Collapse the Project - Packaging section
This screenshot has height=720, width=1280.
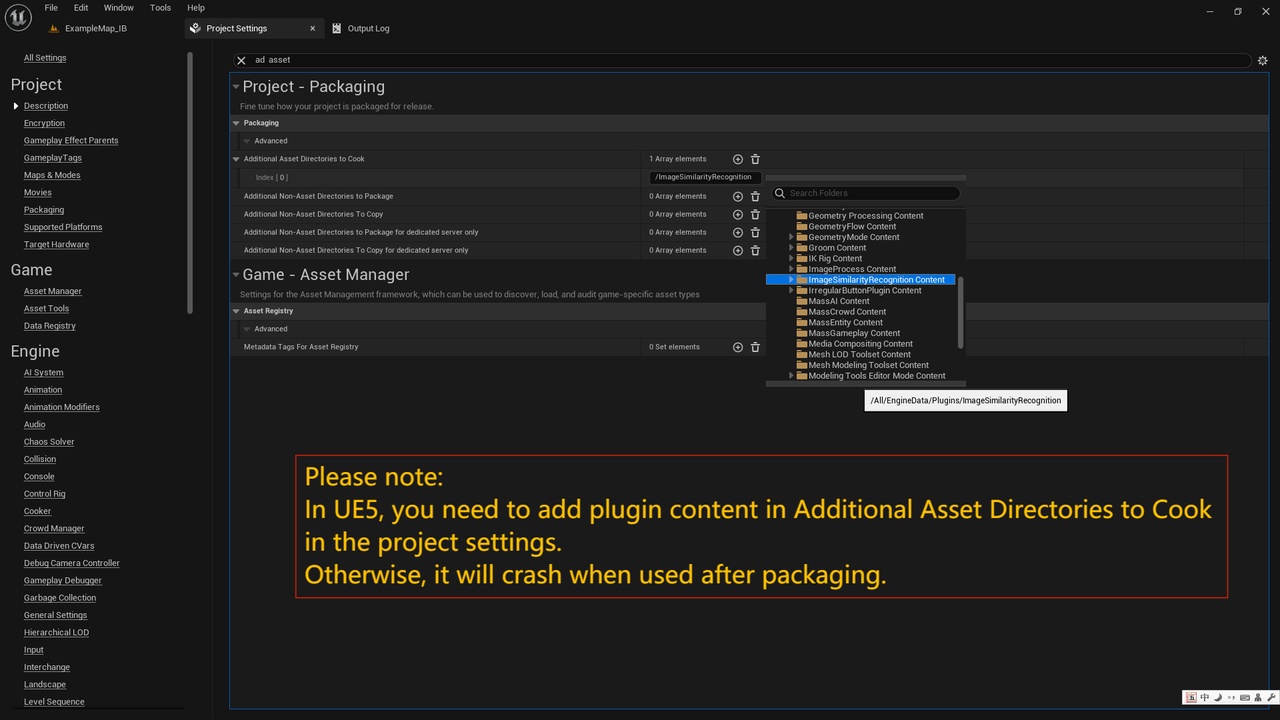236,87
